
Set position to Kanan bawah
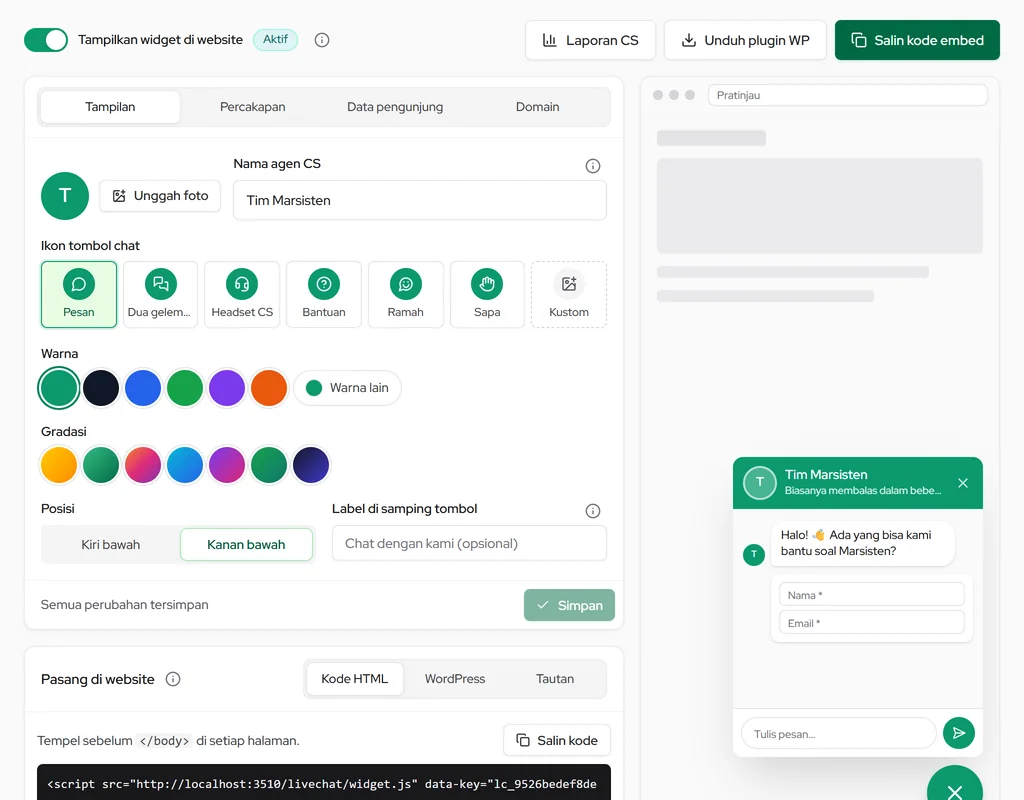(x=246, y=545)
